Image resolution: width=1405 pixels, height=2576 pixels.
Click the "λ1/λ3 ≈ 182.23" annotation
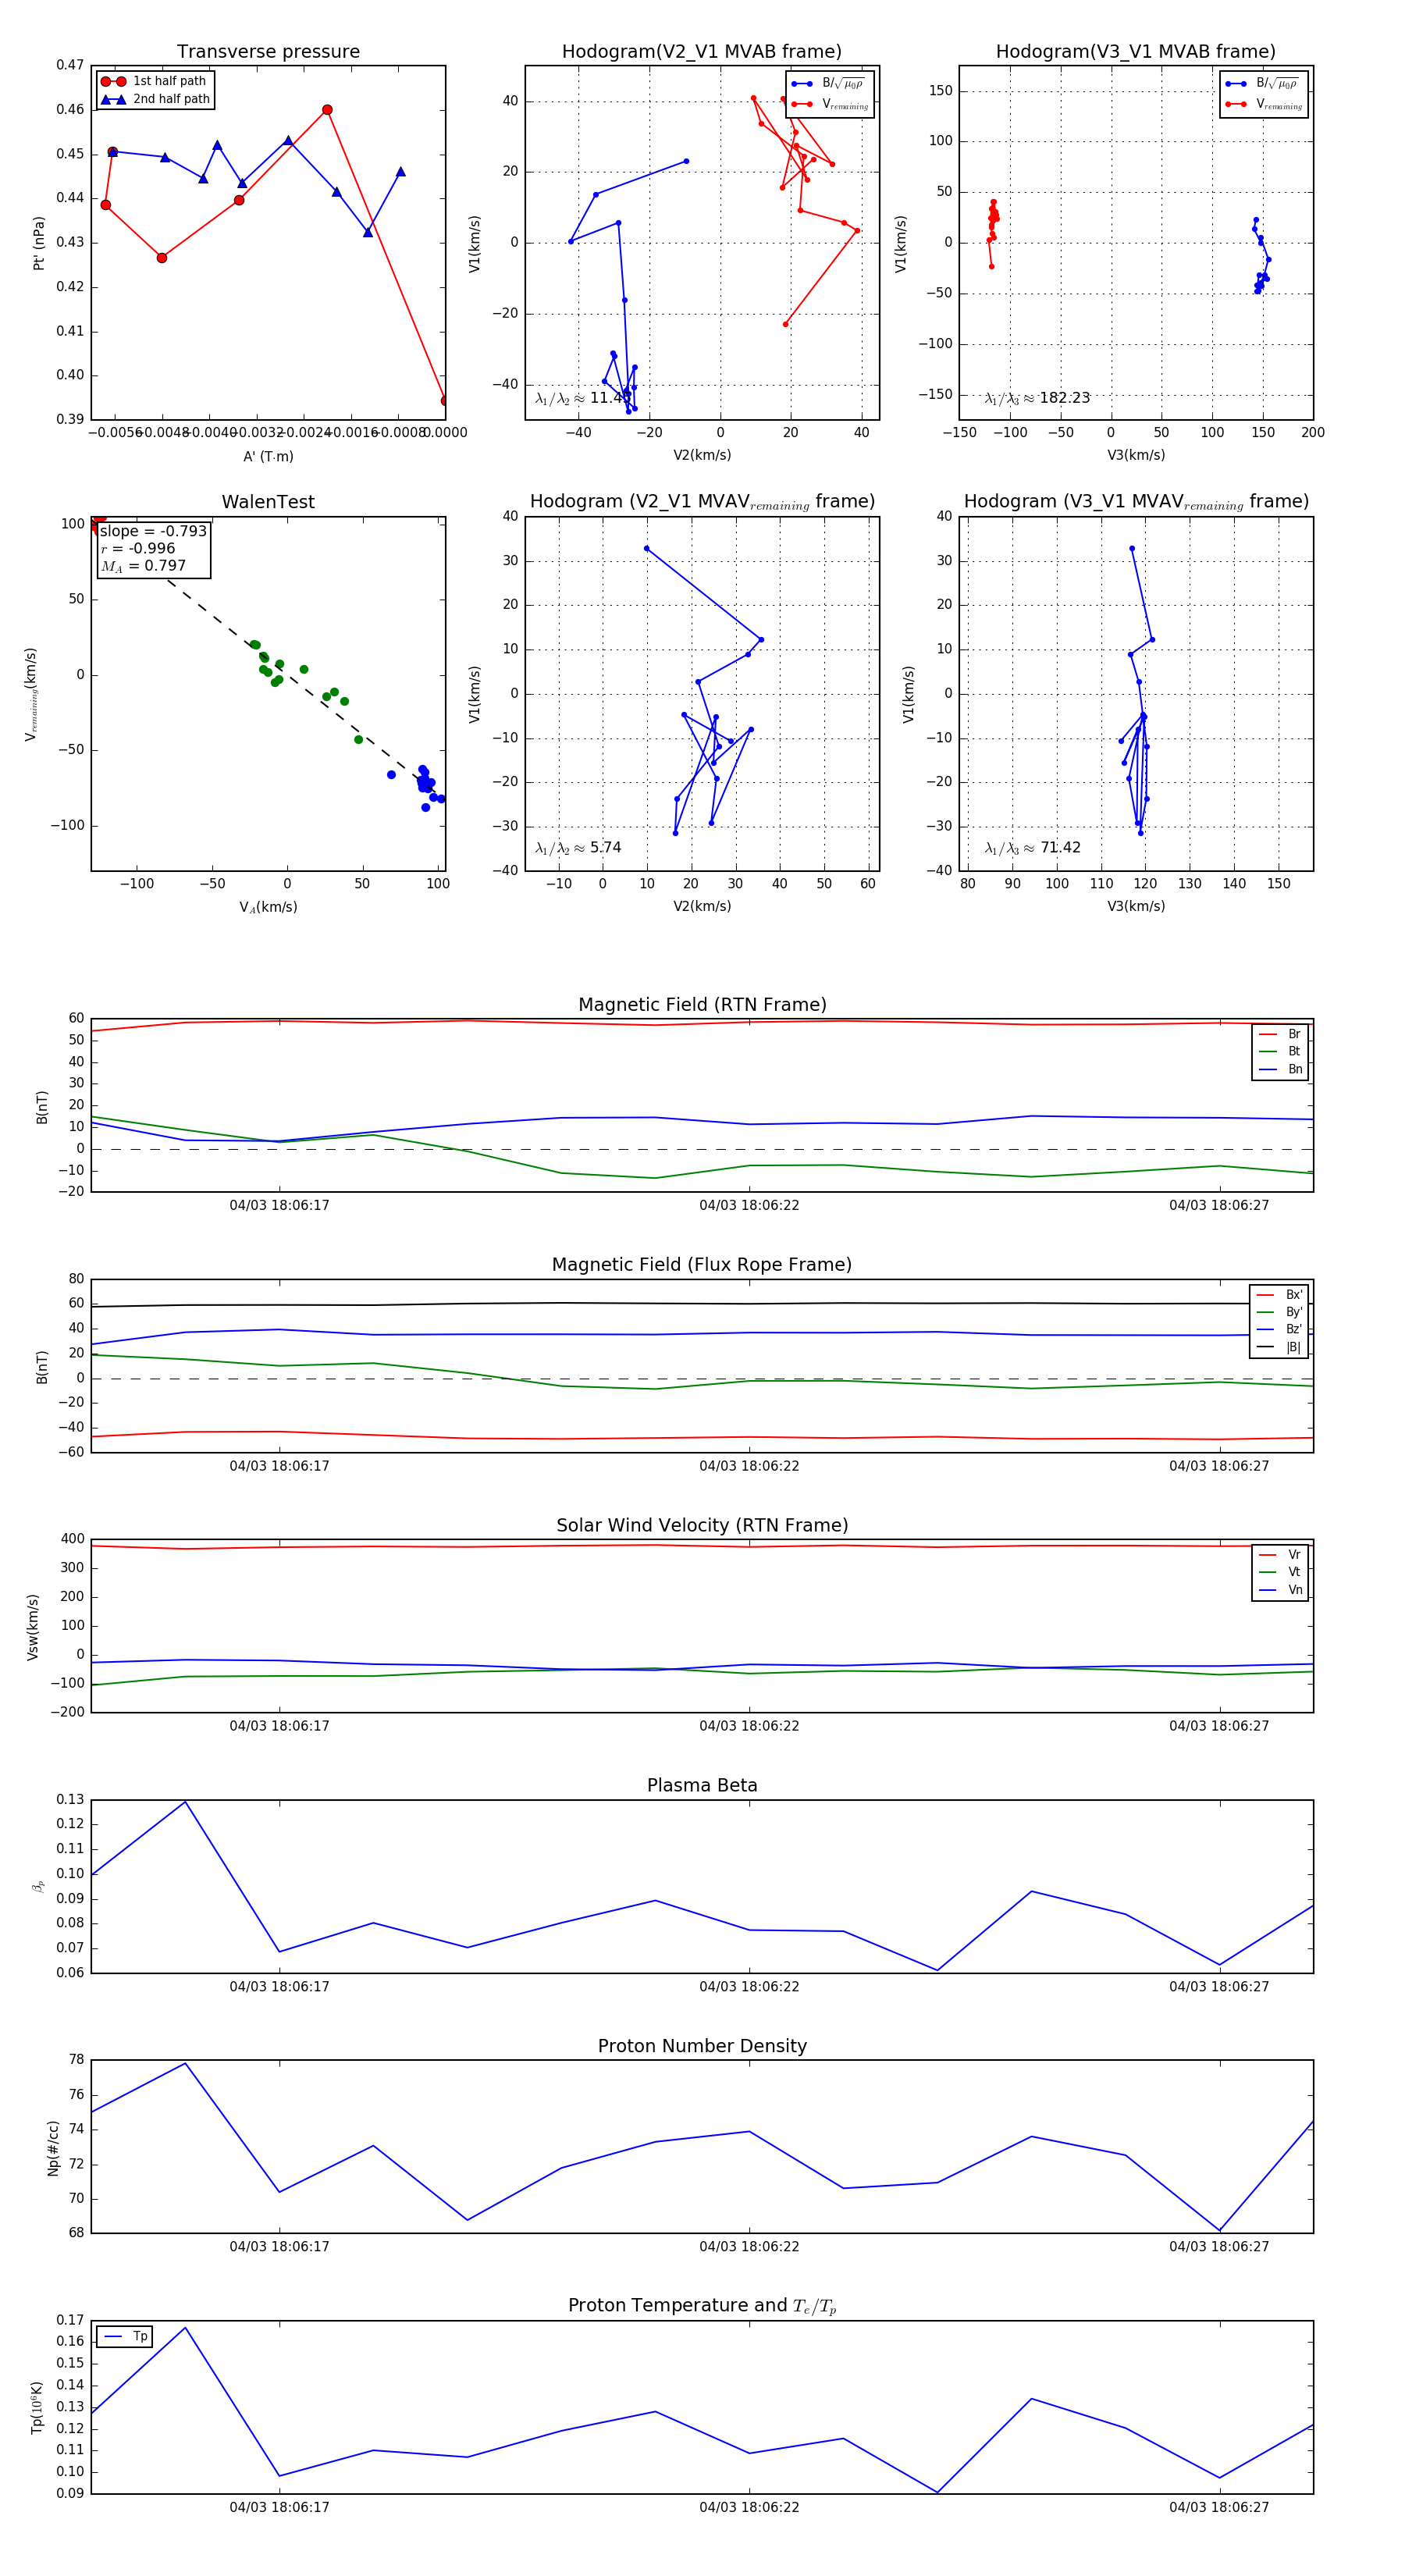[x=1037, y=398]
